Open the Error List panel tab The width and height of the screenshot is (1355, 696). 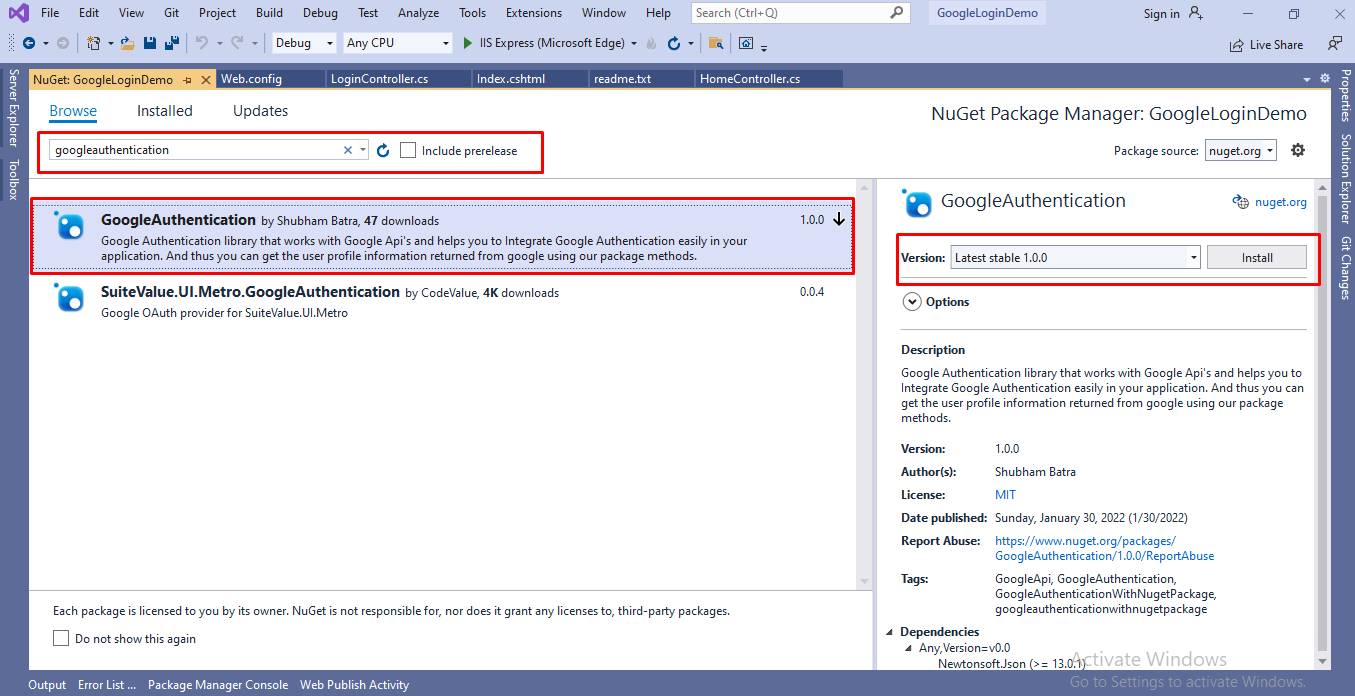click(x=107, y=685)
